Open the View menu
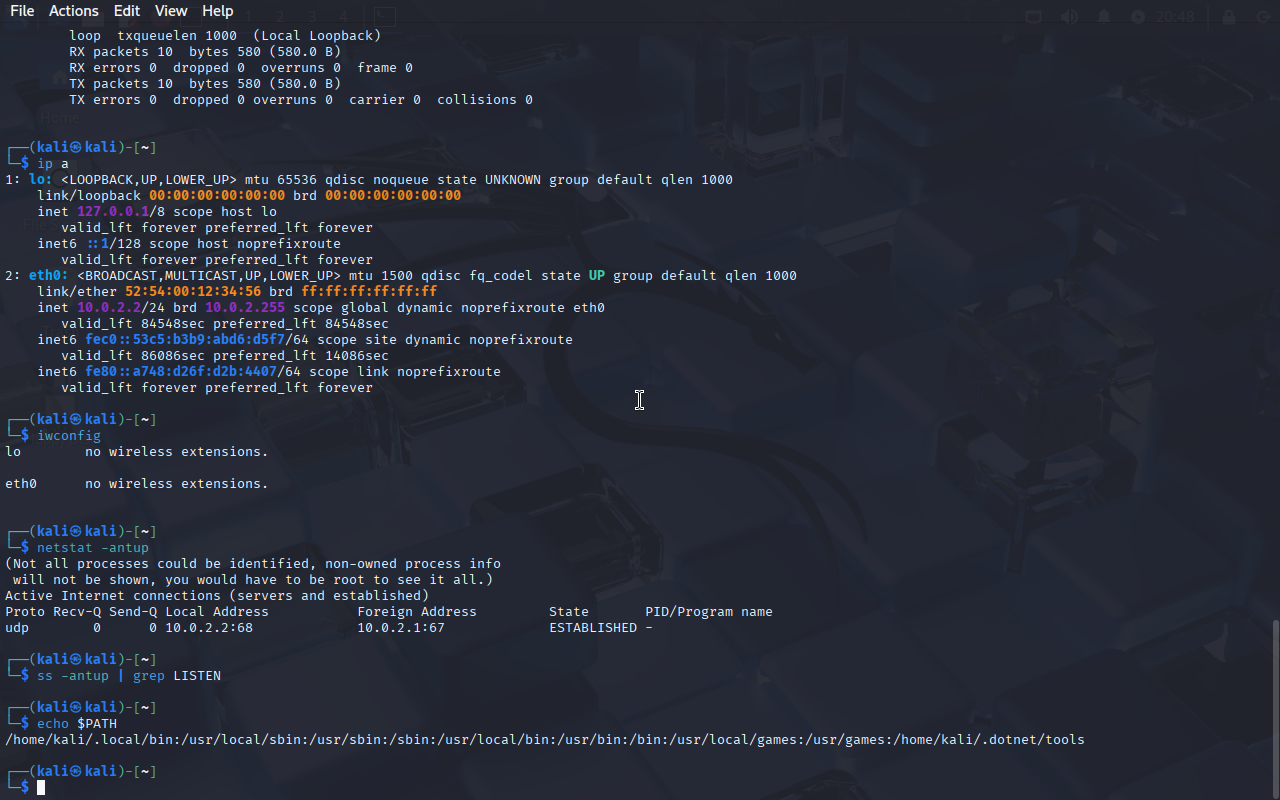 coord(171,11)
